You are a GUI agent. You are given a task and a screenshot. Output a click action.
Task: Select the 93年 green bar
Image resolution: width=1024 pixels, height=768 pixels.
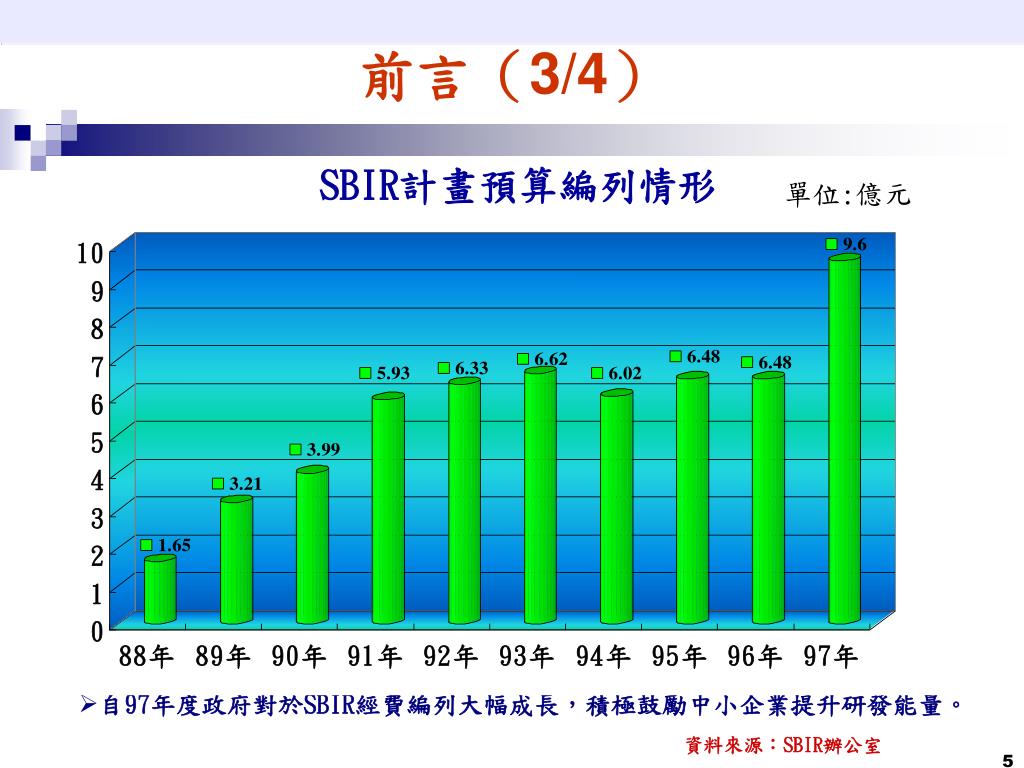pyautogui.click(x=541, y=496)
